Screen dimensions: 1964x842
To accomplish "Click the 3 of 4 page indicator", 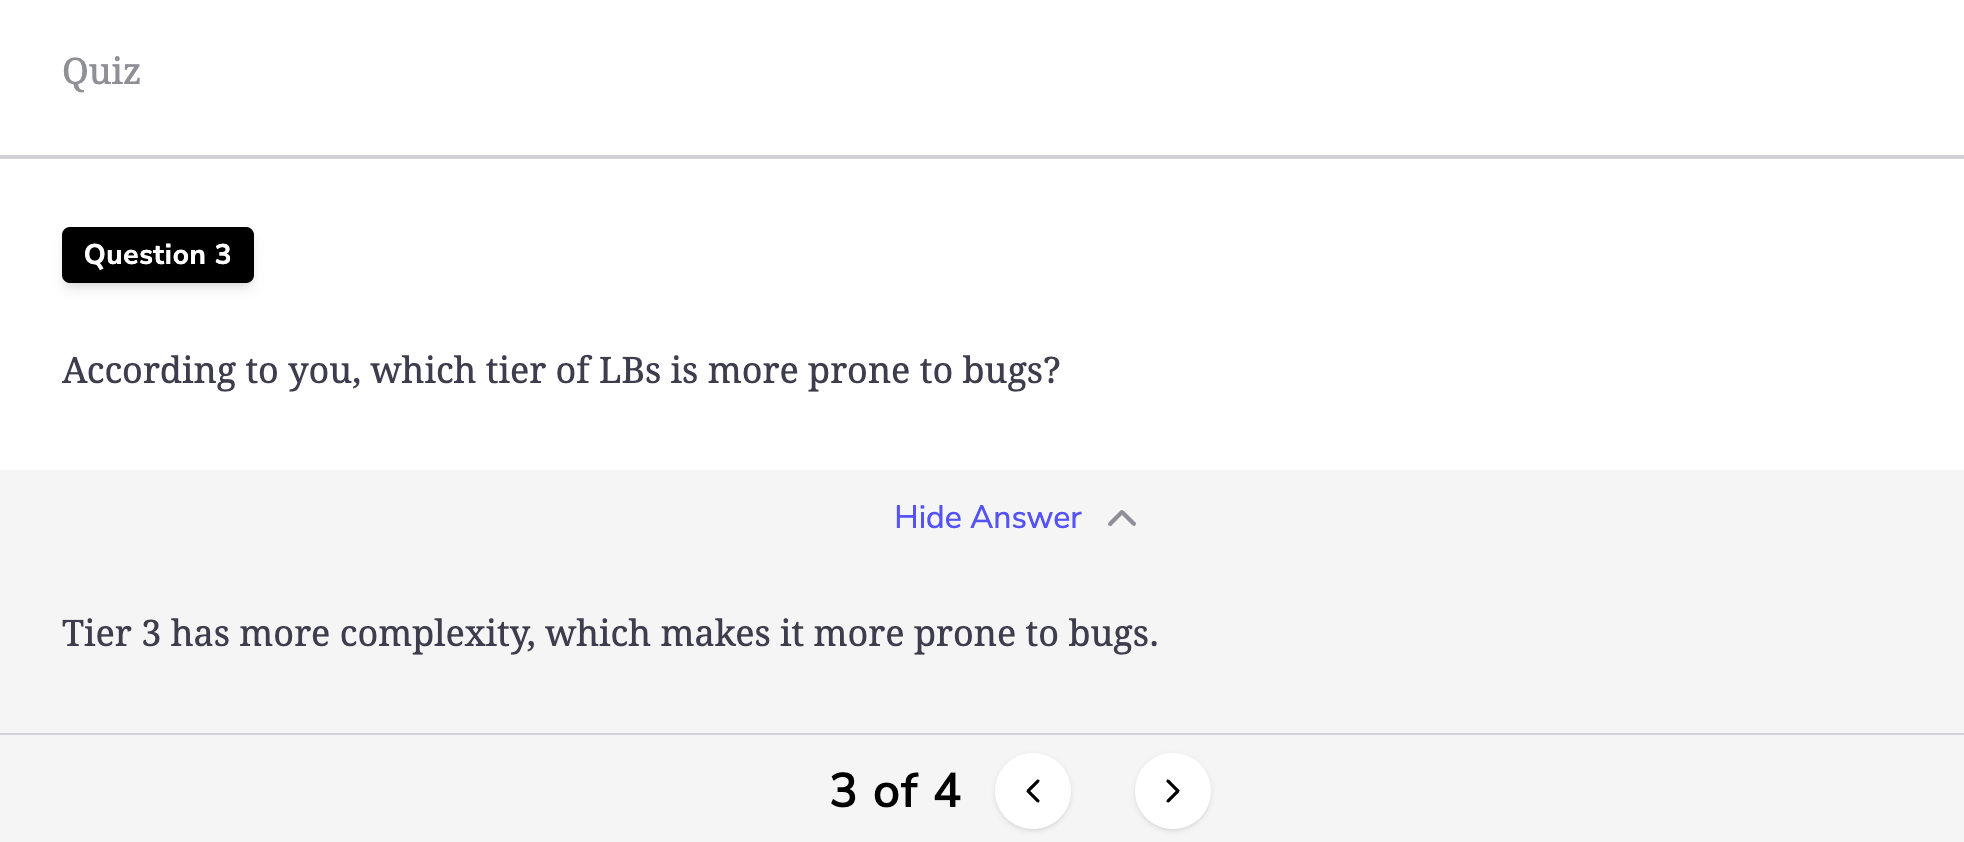I will pyautogui.click(x=895, y=791).
